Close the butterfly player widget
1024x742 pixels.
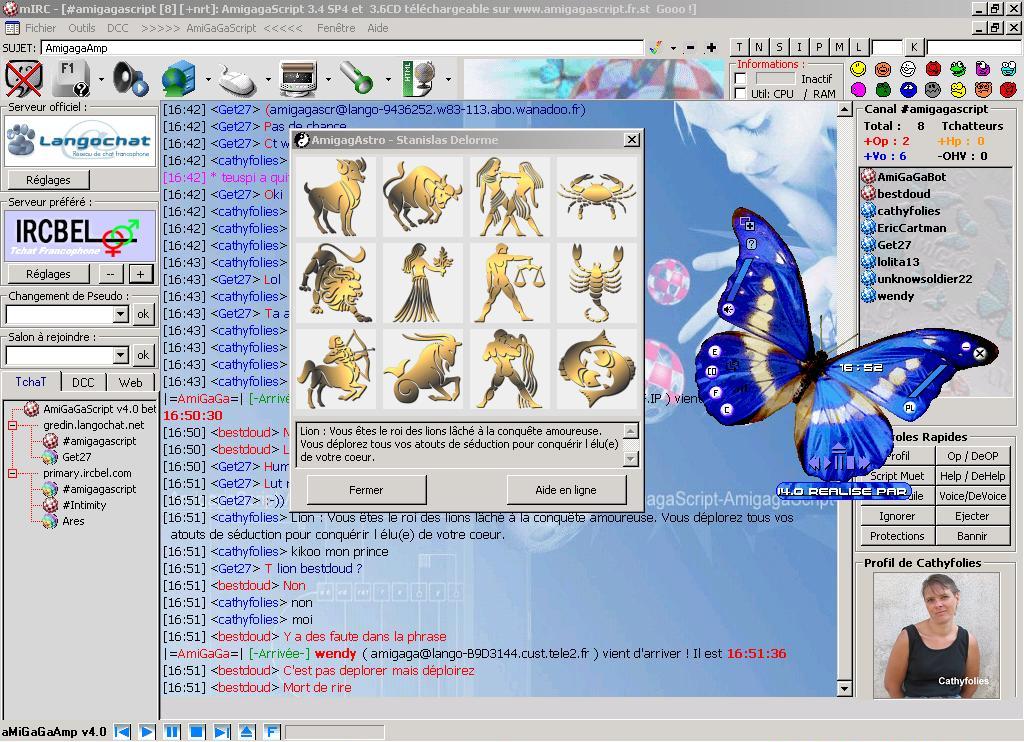coord(980,353)
